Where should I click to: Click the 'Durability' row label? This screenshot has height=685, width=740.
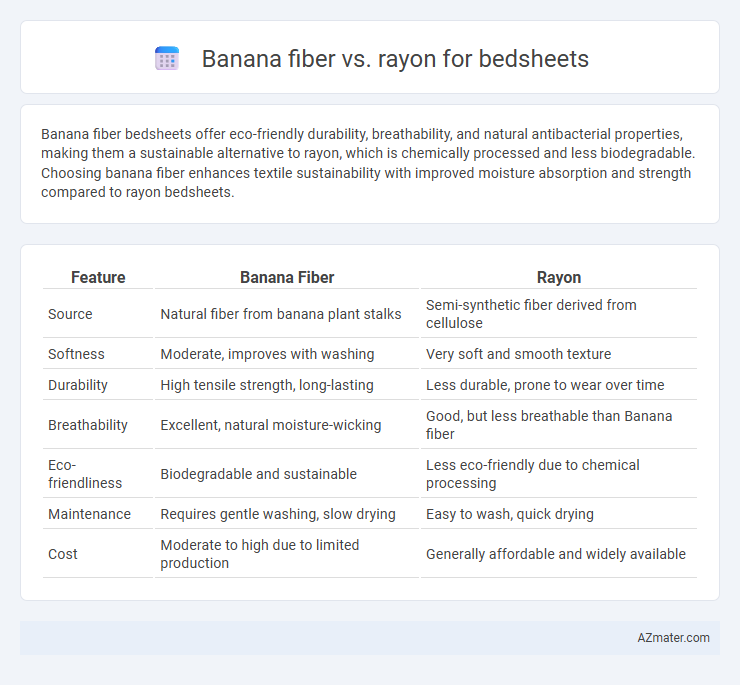(78, 385)
